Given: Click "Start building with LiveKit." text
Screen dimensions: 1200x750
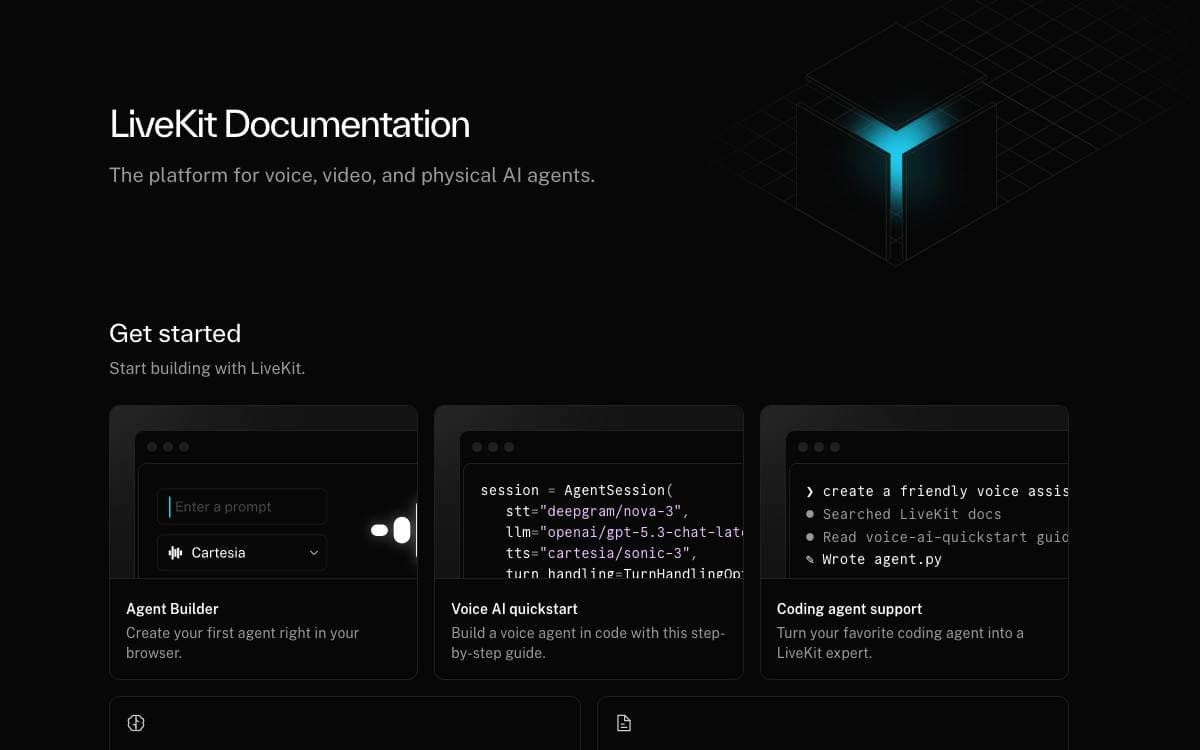Looking at the screenshot, I should point(207,368).
